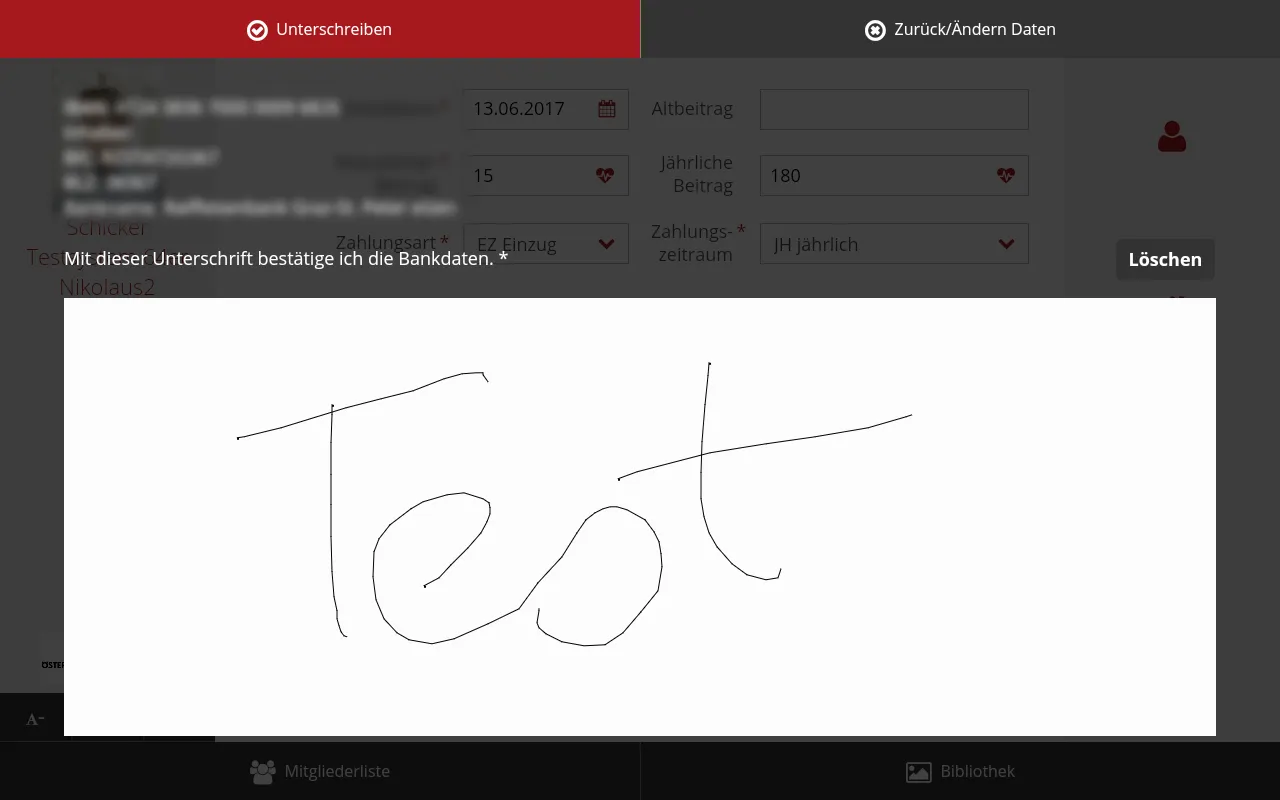The height and width of the screenshot is (800, 1280).
Task: Clear the signature with Löschen
Action: point(1165,259)
